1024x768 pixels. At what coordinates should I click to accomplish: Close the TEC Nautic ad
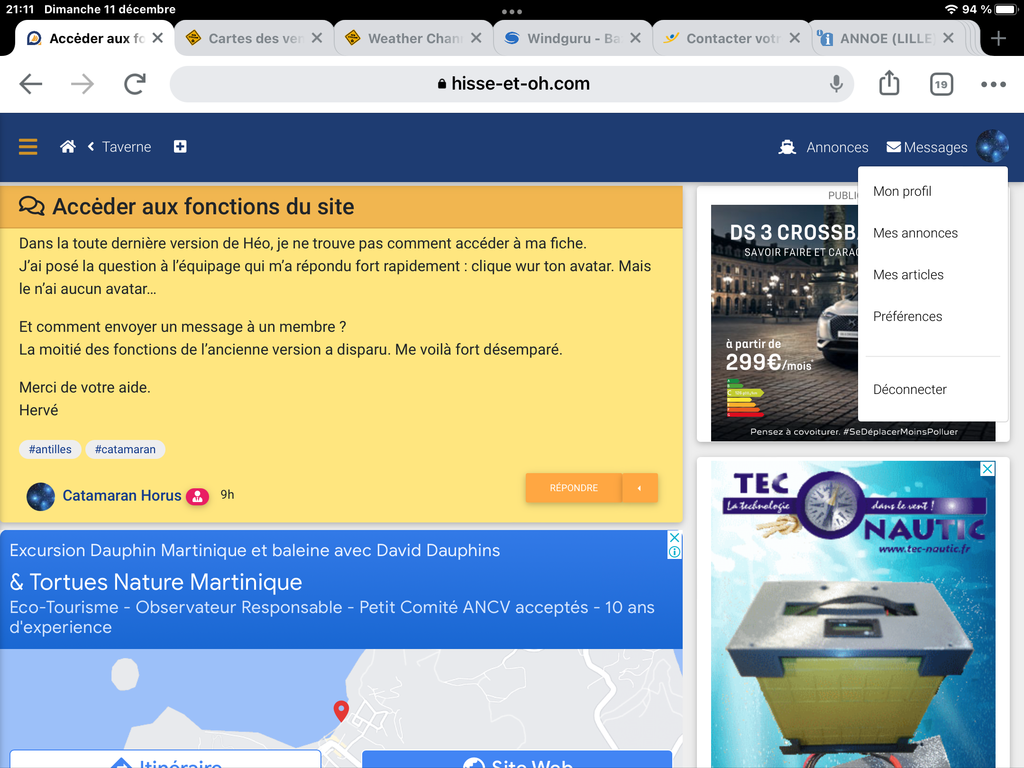point(987,469)
